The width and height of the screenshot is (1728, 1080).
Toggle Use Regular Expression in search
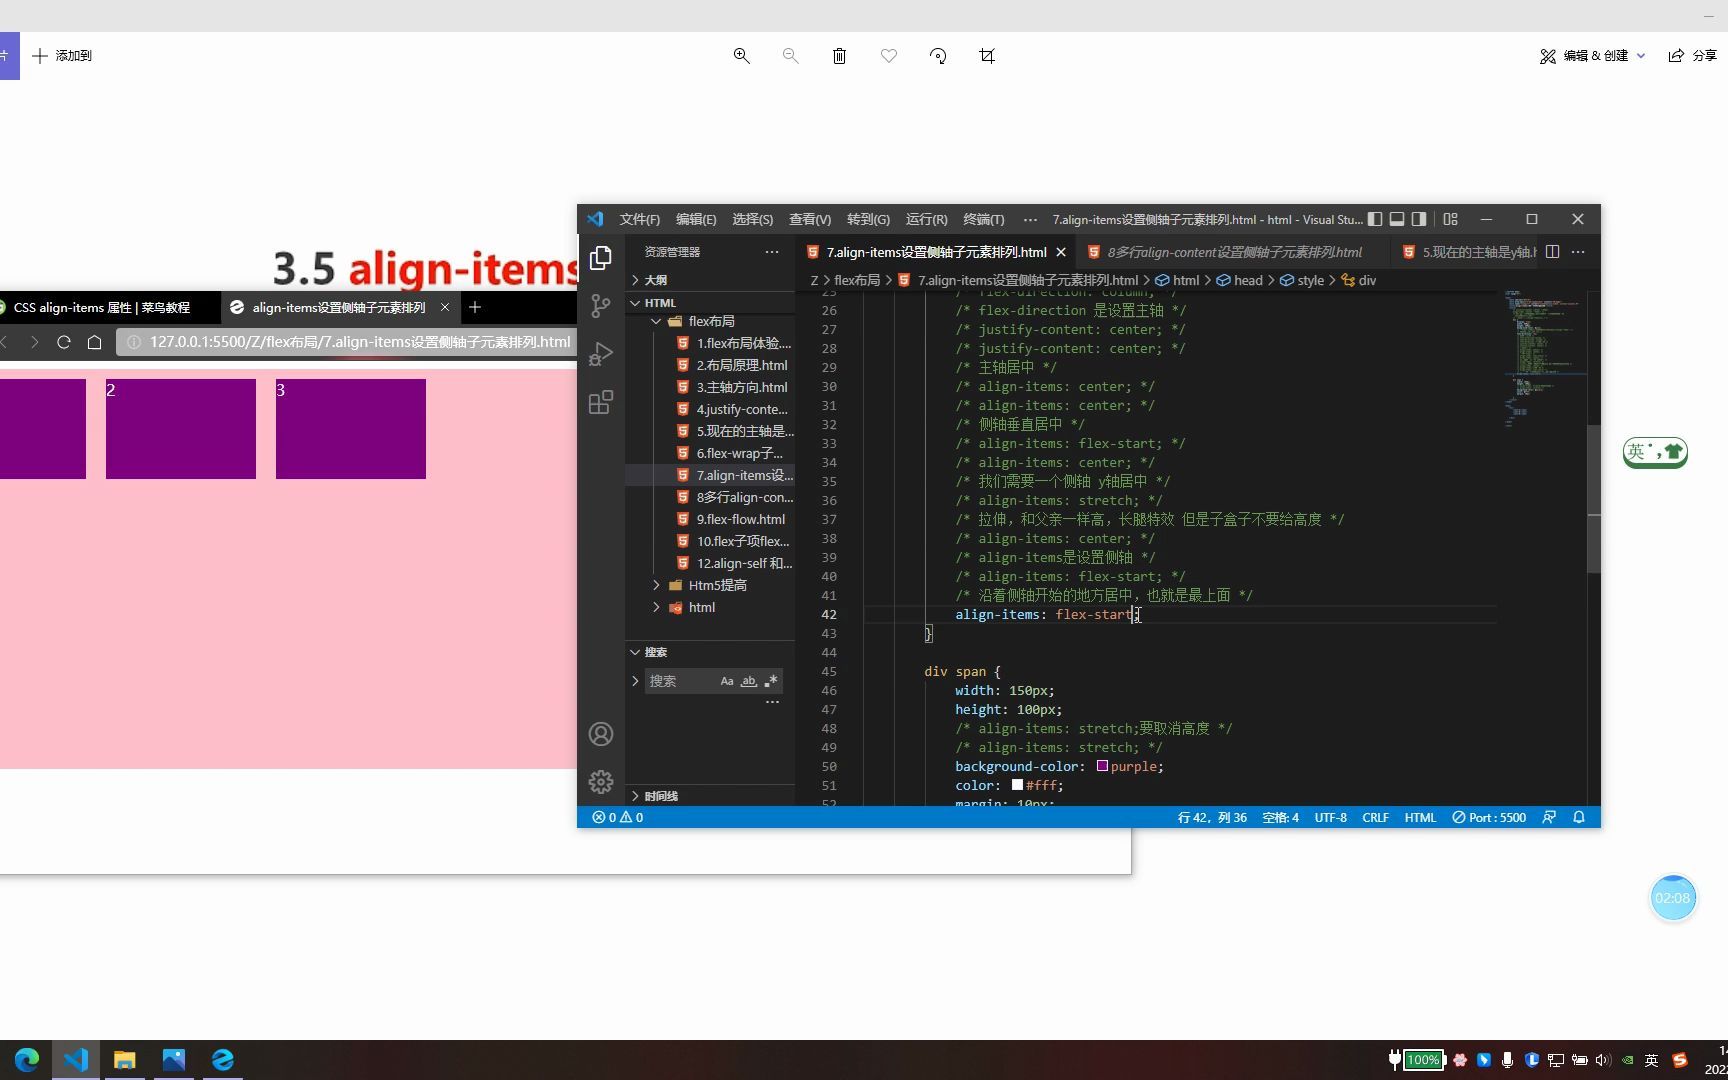click(770, 681)
